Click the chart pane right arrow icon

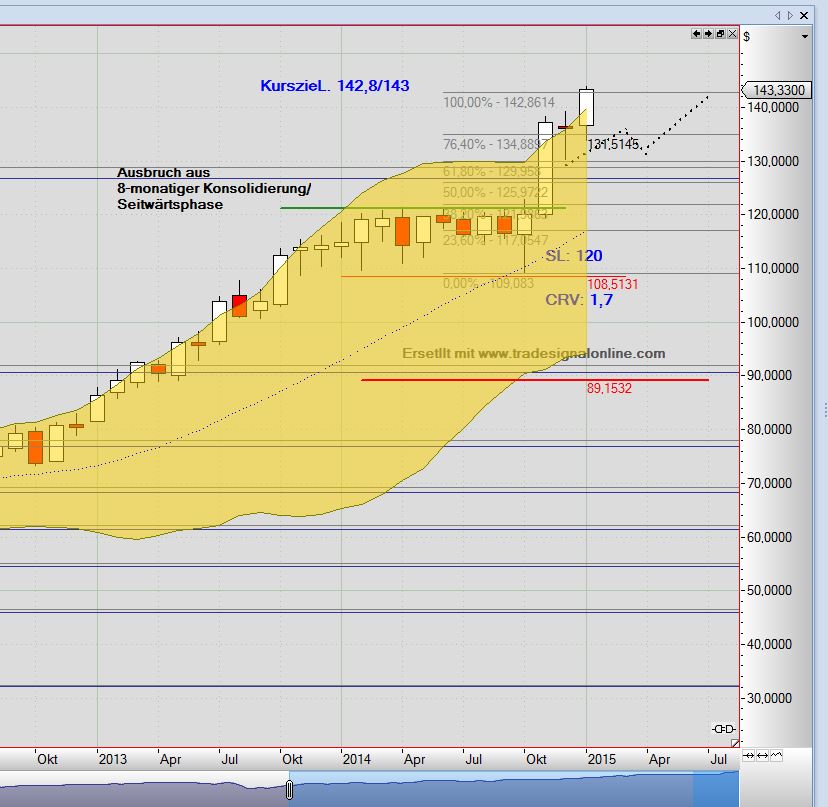tap(708, 34)
